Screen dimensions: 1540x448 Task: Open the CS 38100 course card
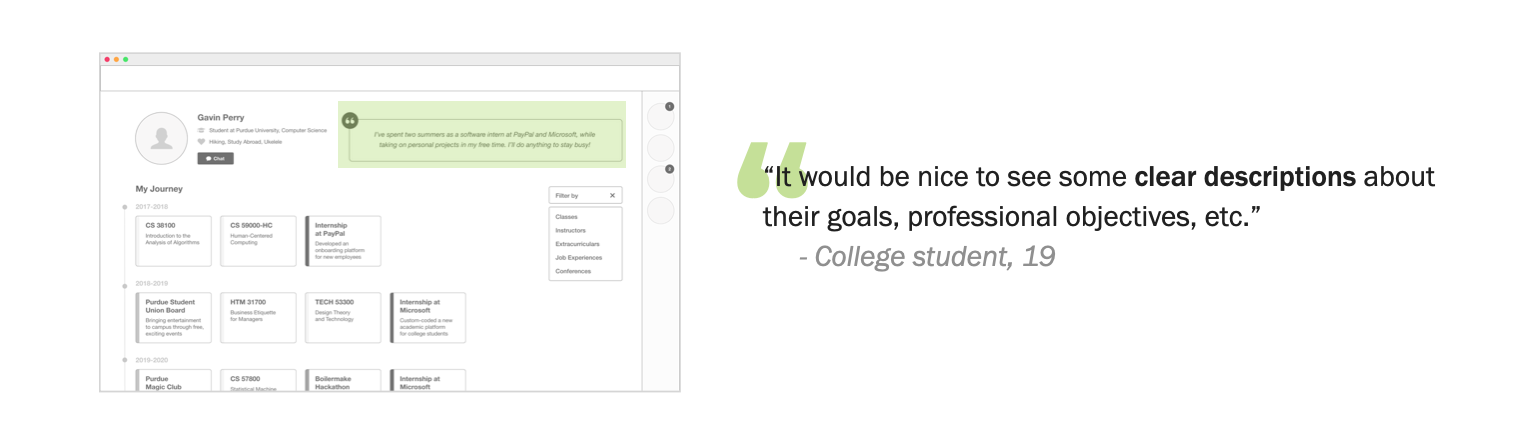point(174,241)
